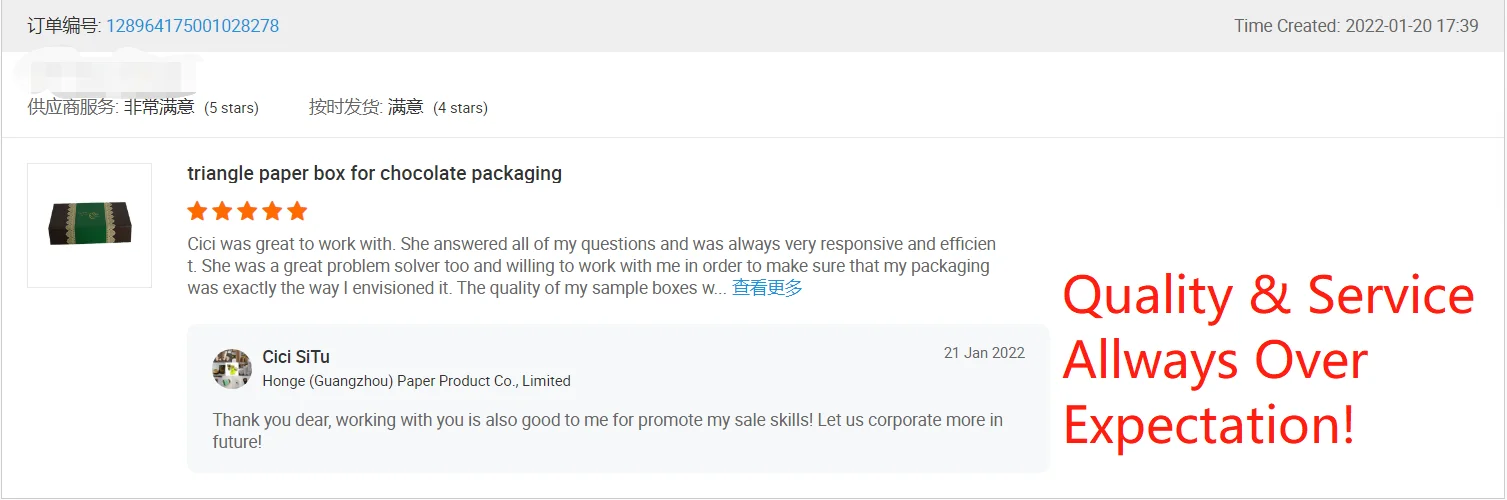
Task: Click the red Quality & Service banner text
Action: (x=1267, y=360)
